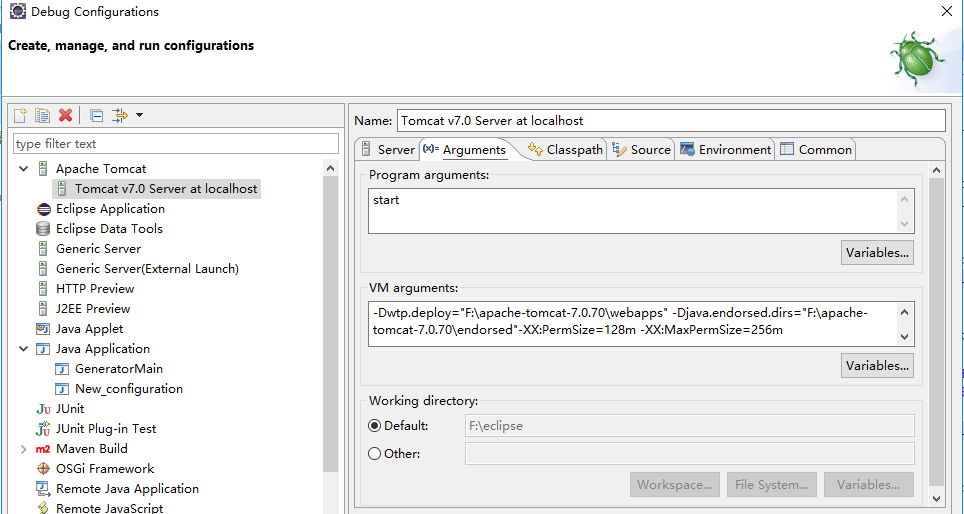Click the Collapse All icon
The width and height of the screenshot is (964, 514).
(x=97, y=115)
